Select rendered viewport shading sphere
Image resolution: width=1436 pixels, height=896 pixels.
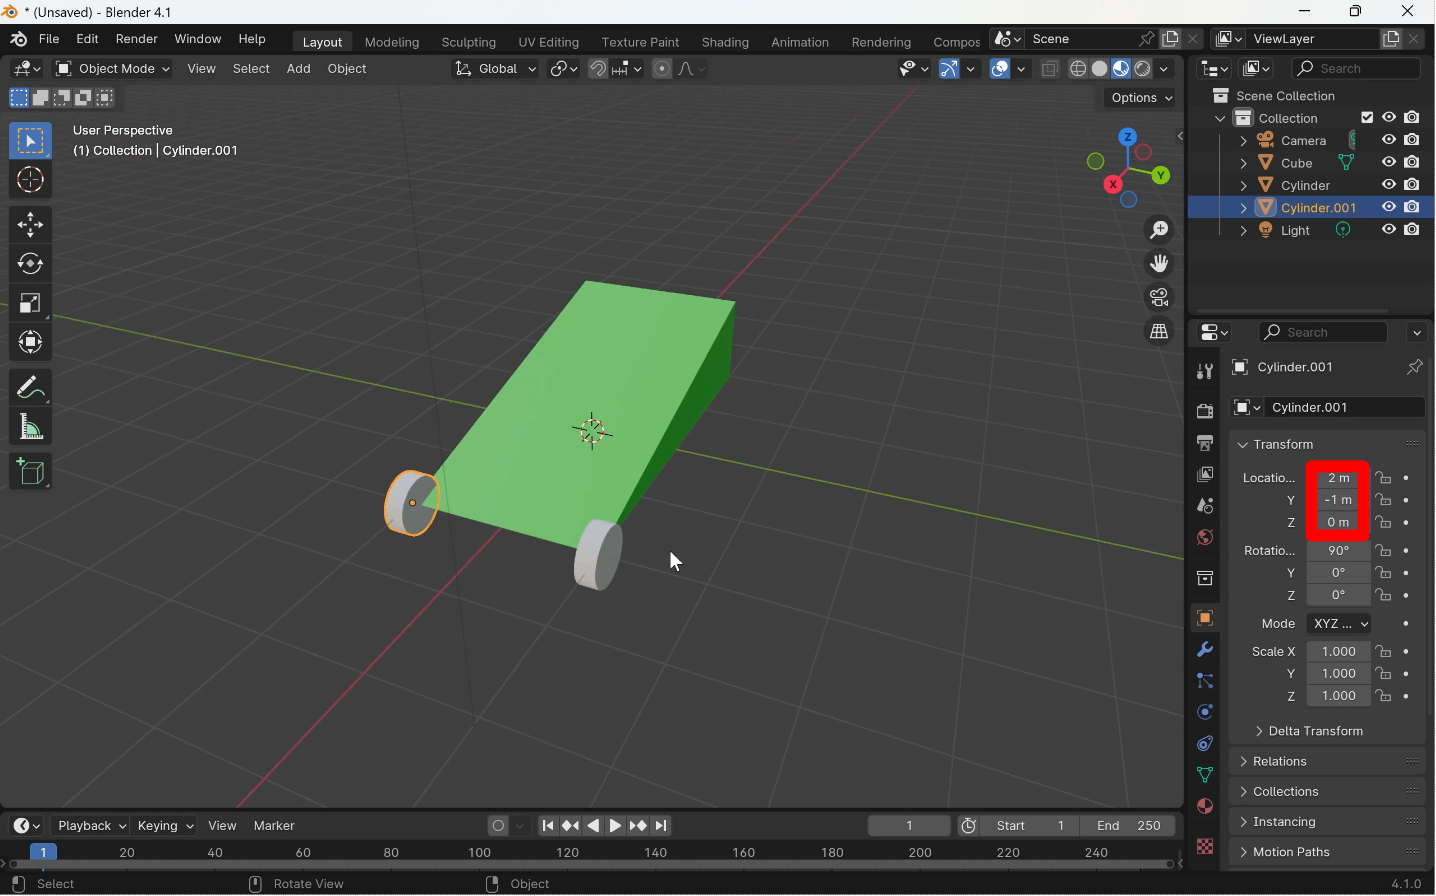[x=1143, y=69]
